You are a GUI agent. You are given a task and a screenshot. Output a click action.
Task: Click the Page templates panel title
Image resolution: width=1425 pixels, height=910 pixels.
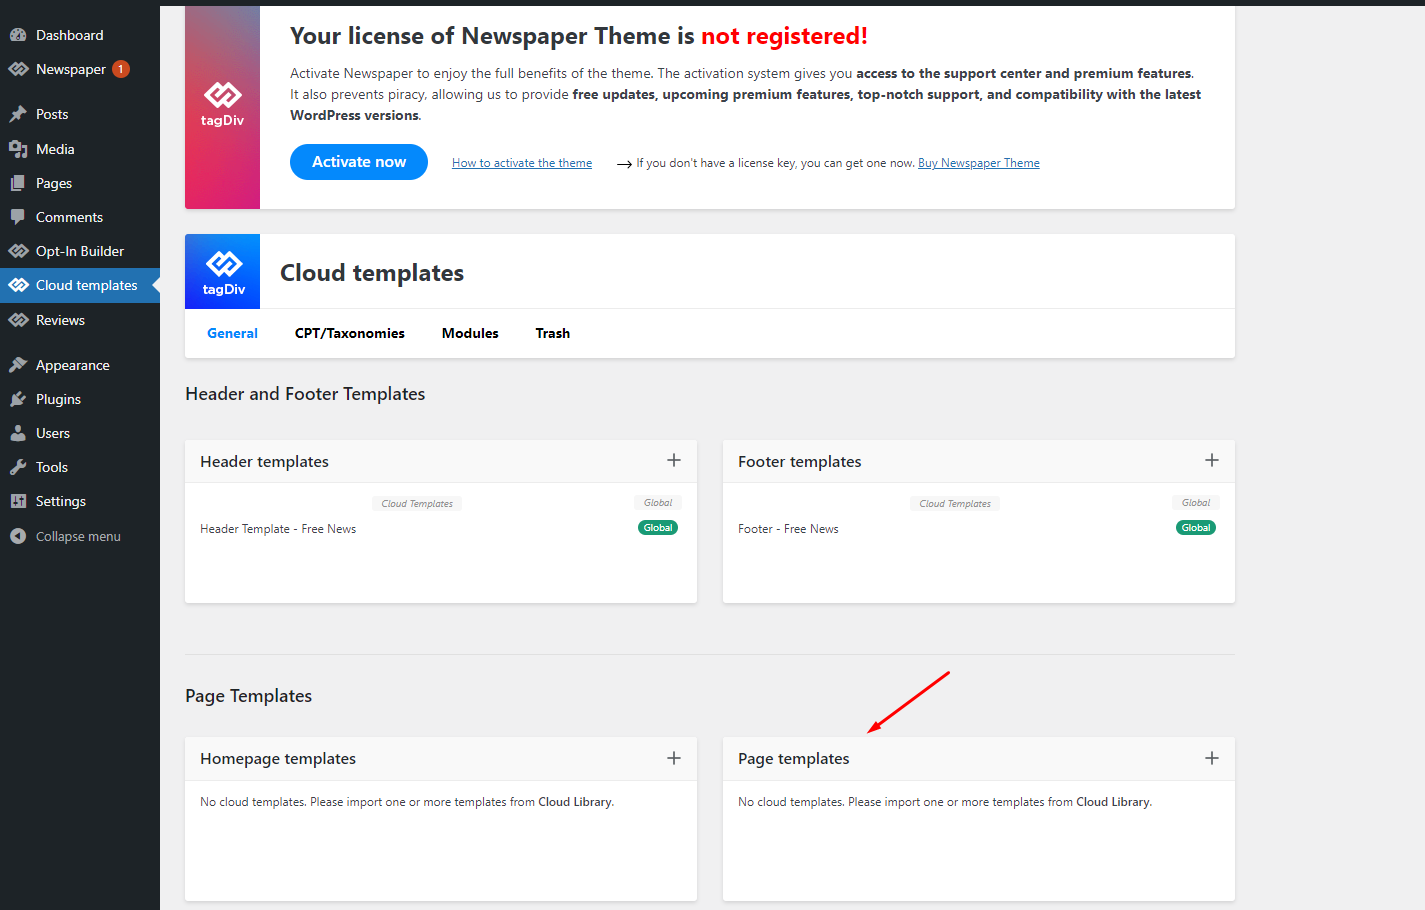click(794, 759)
